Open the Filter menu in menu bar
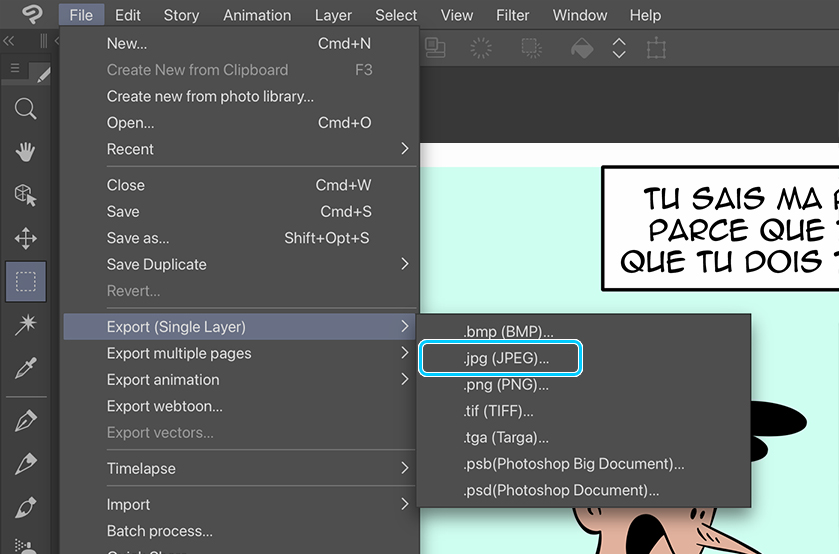Screen dimensions: 839x554 click(513, 15)
